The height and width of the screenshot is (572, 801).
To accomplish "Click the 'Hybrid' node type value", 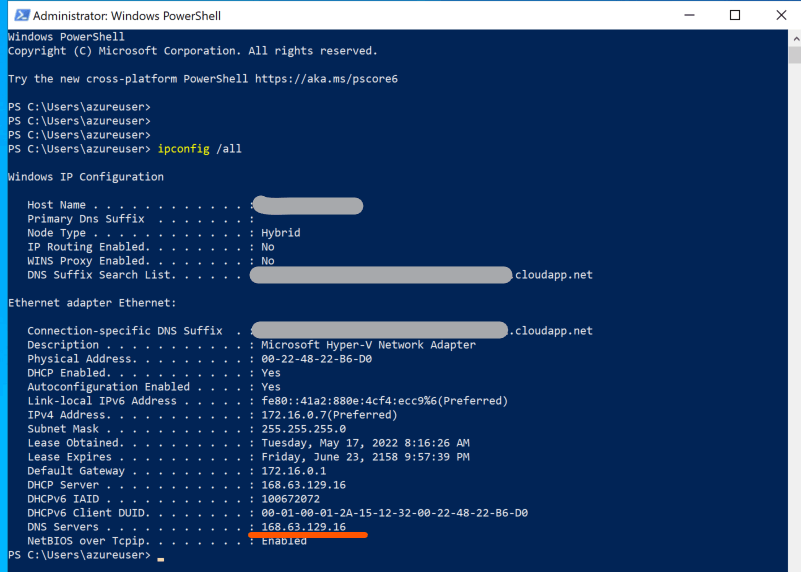I will [281, 233].
